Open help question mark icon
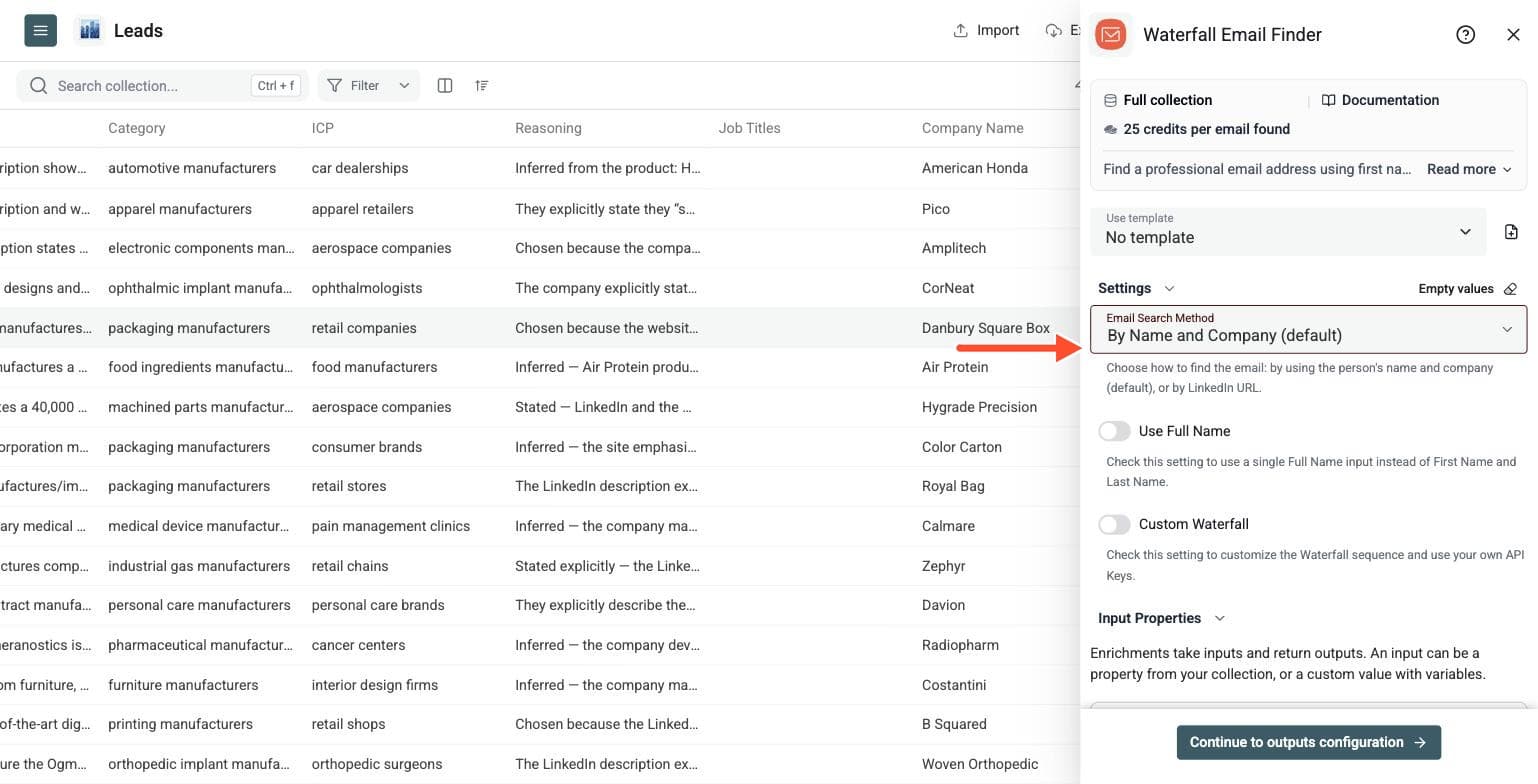This screenshot has height=784, width=1538. click(x=1465, y=35)
